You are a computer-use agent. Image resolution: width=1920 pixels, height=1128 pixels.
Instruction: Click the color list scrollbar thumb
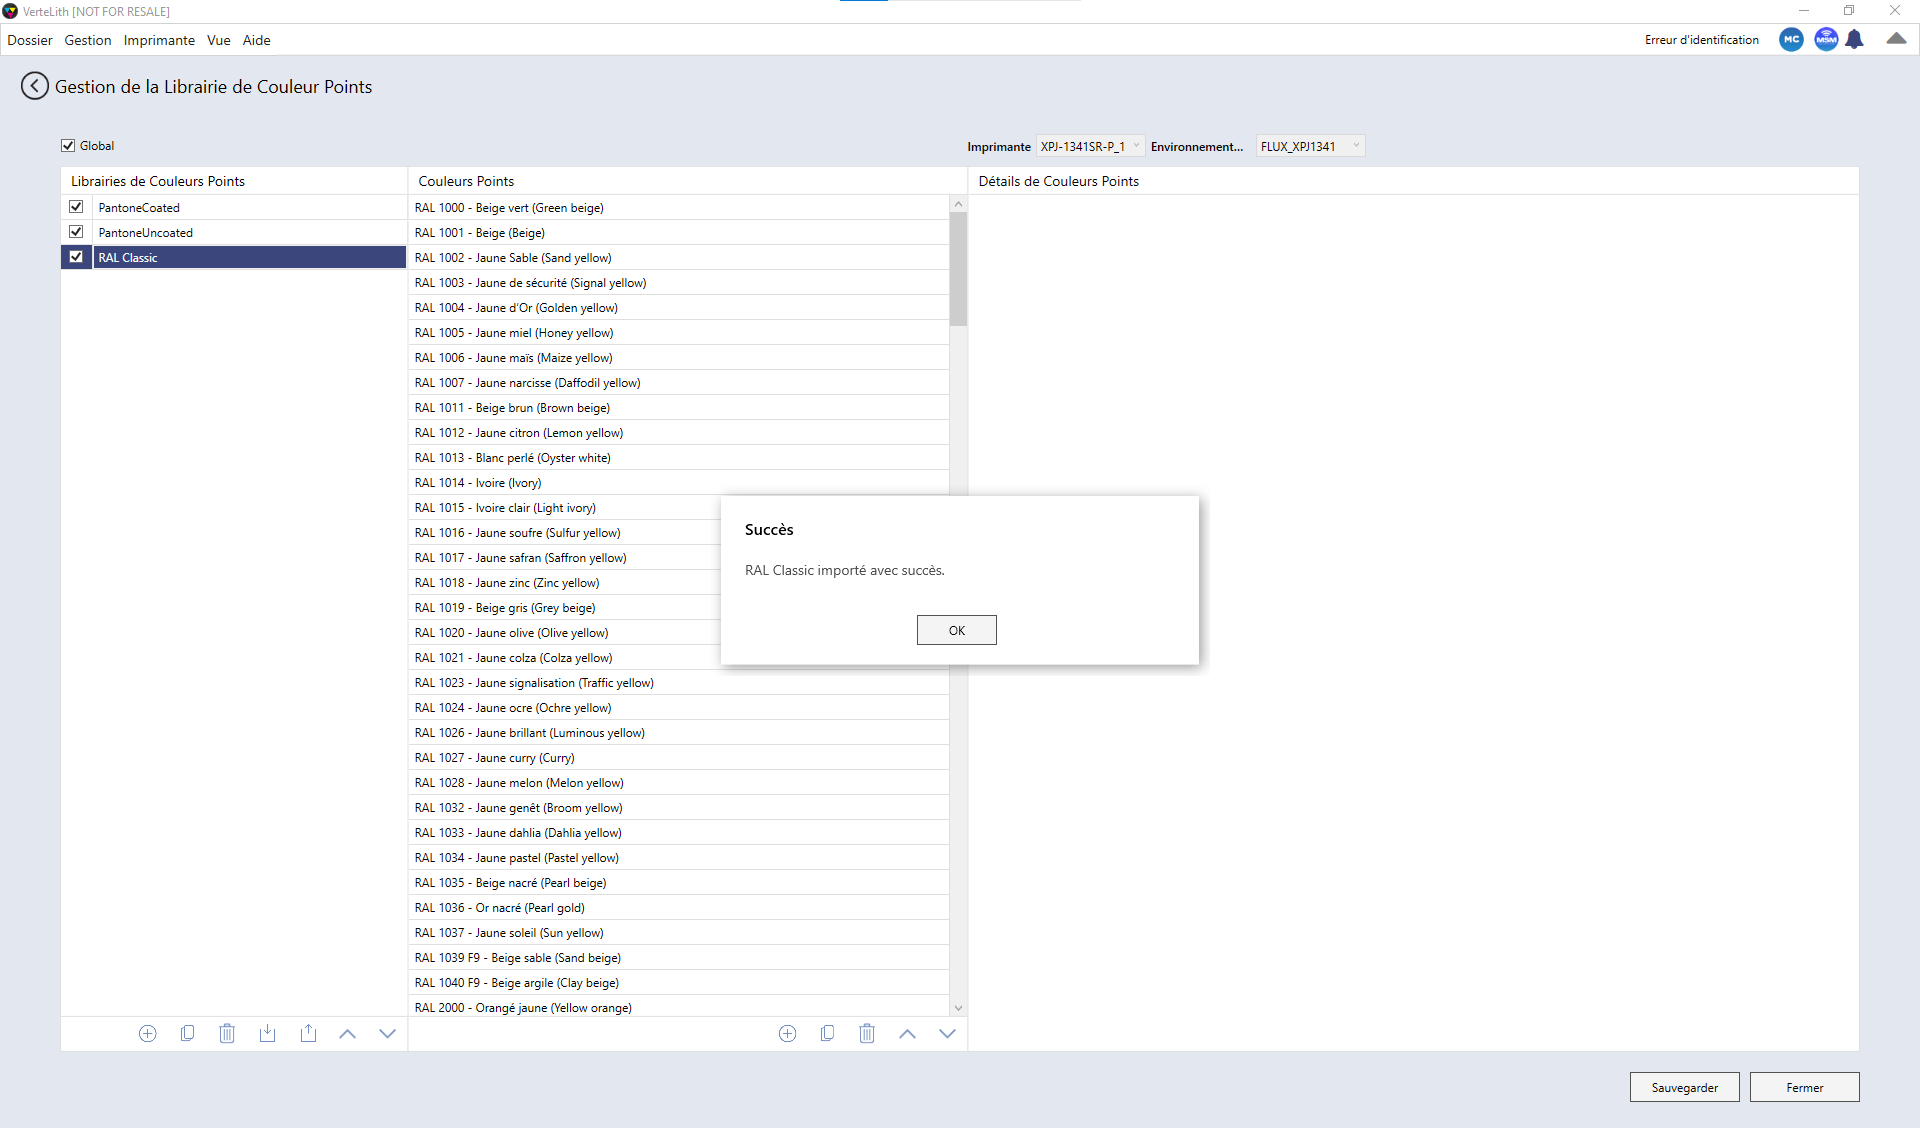click(x=958, y=269)
